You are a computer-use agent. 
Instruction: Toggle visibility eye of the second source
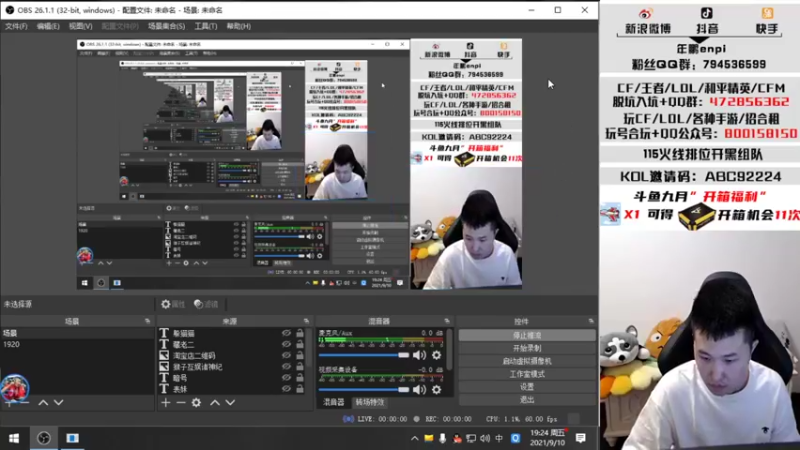point(286,344)
